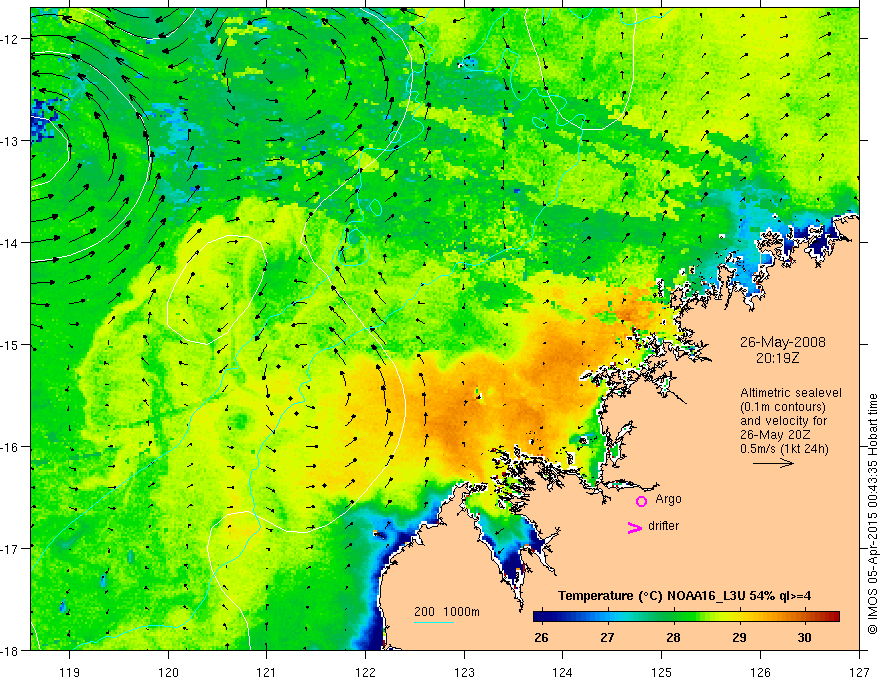The image size is (880, 680).
Task: Click the "and velocity for" caption line
Action: 783,421
